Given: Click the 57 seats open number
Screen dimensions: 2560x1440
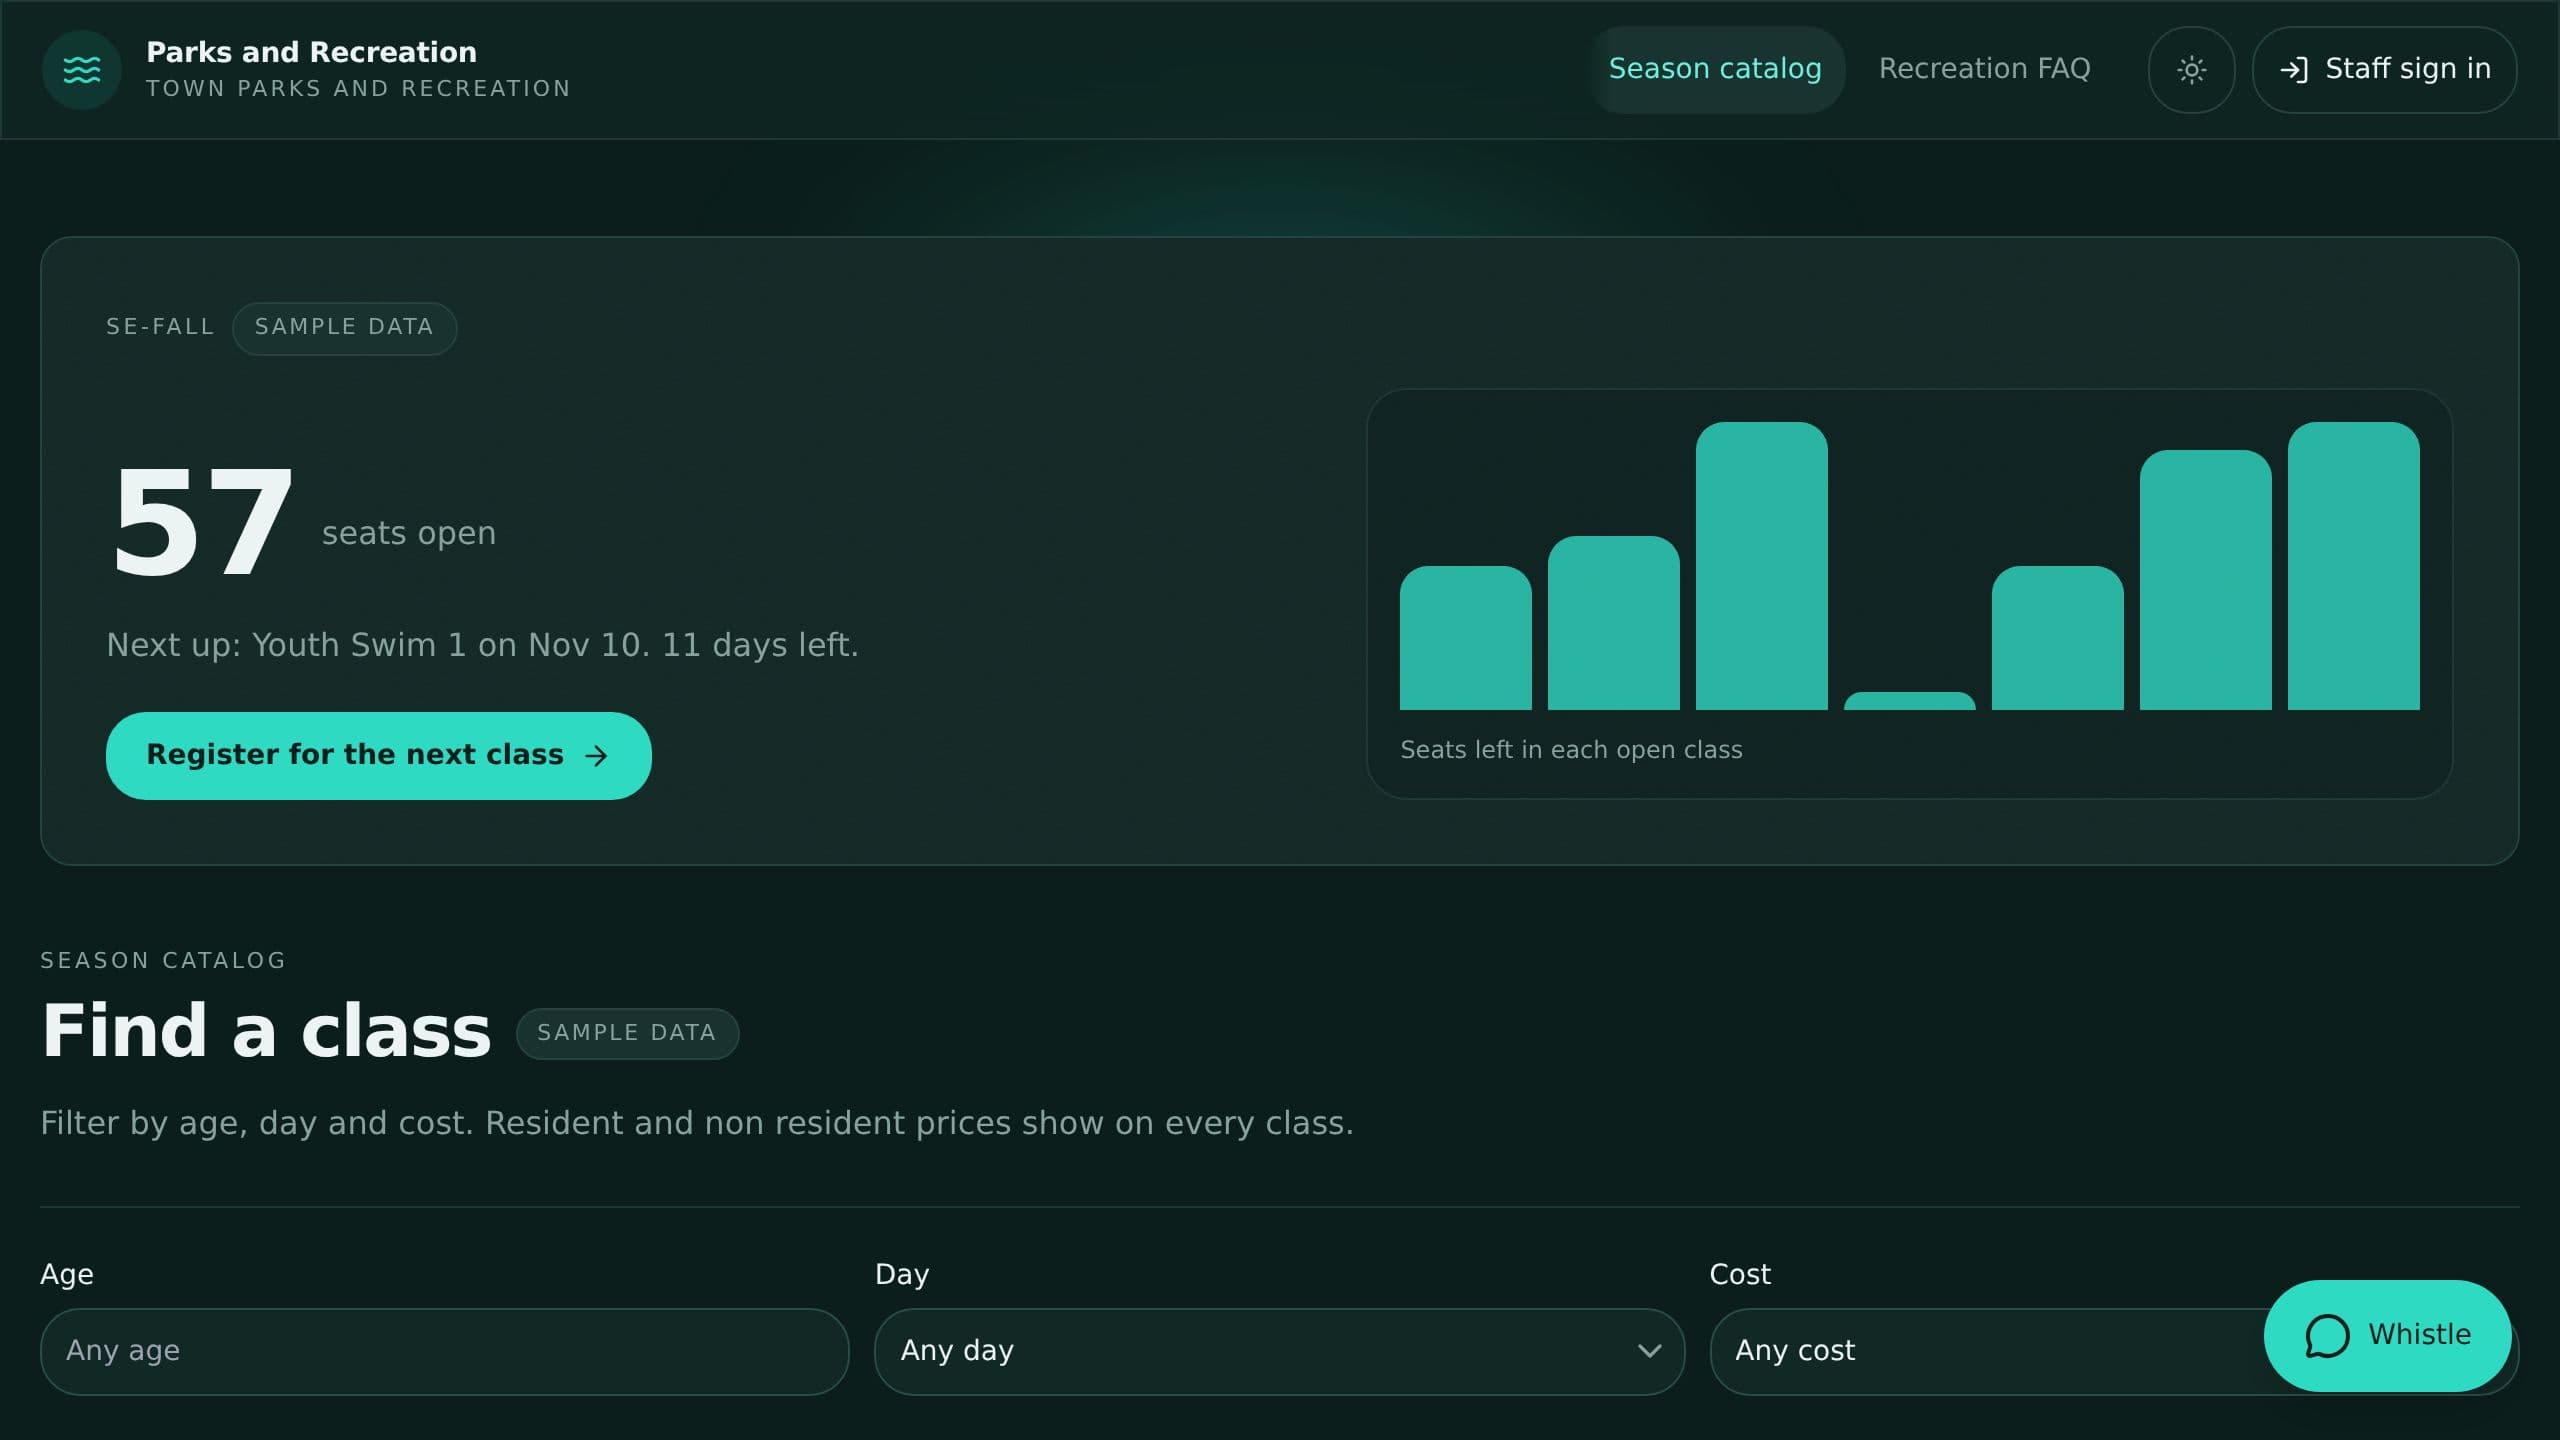Looking at the screenshot, I should 202,522.
